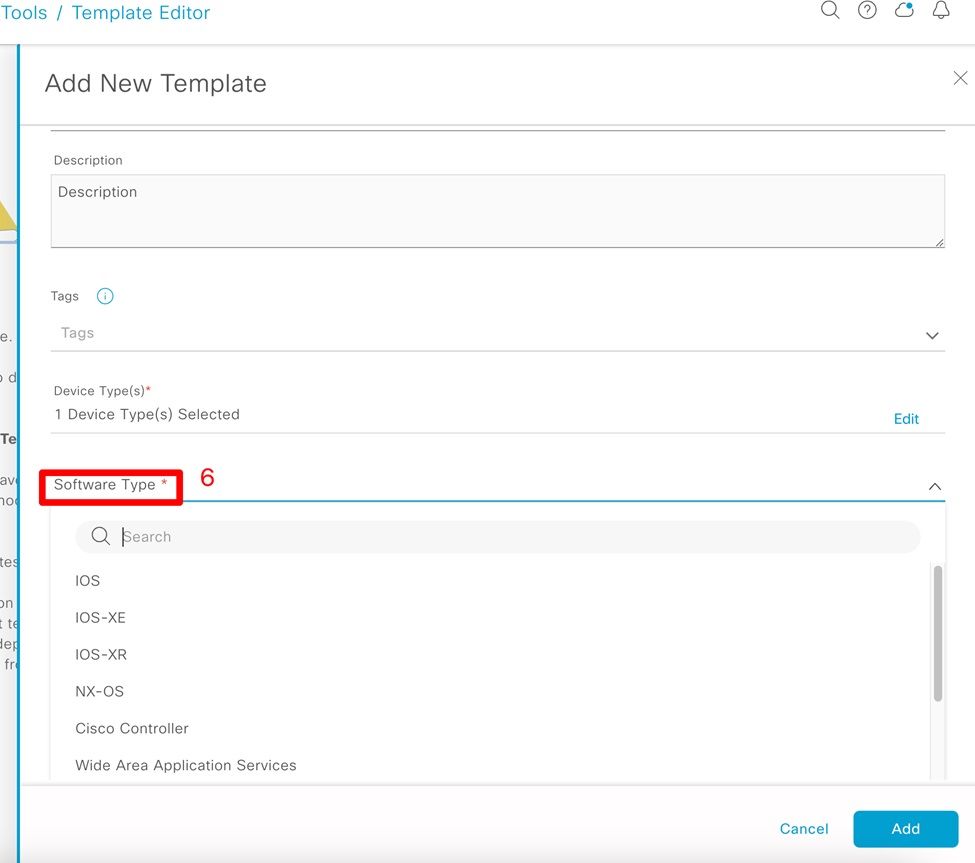Image resolution: width=975 pixels, height=863 pixels.
Task: Cancel the new template
Action: point(804,828)
